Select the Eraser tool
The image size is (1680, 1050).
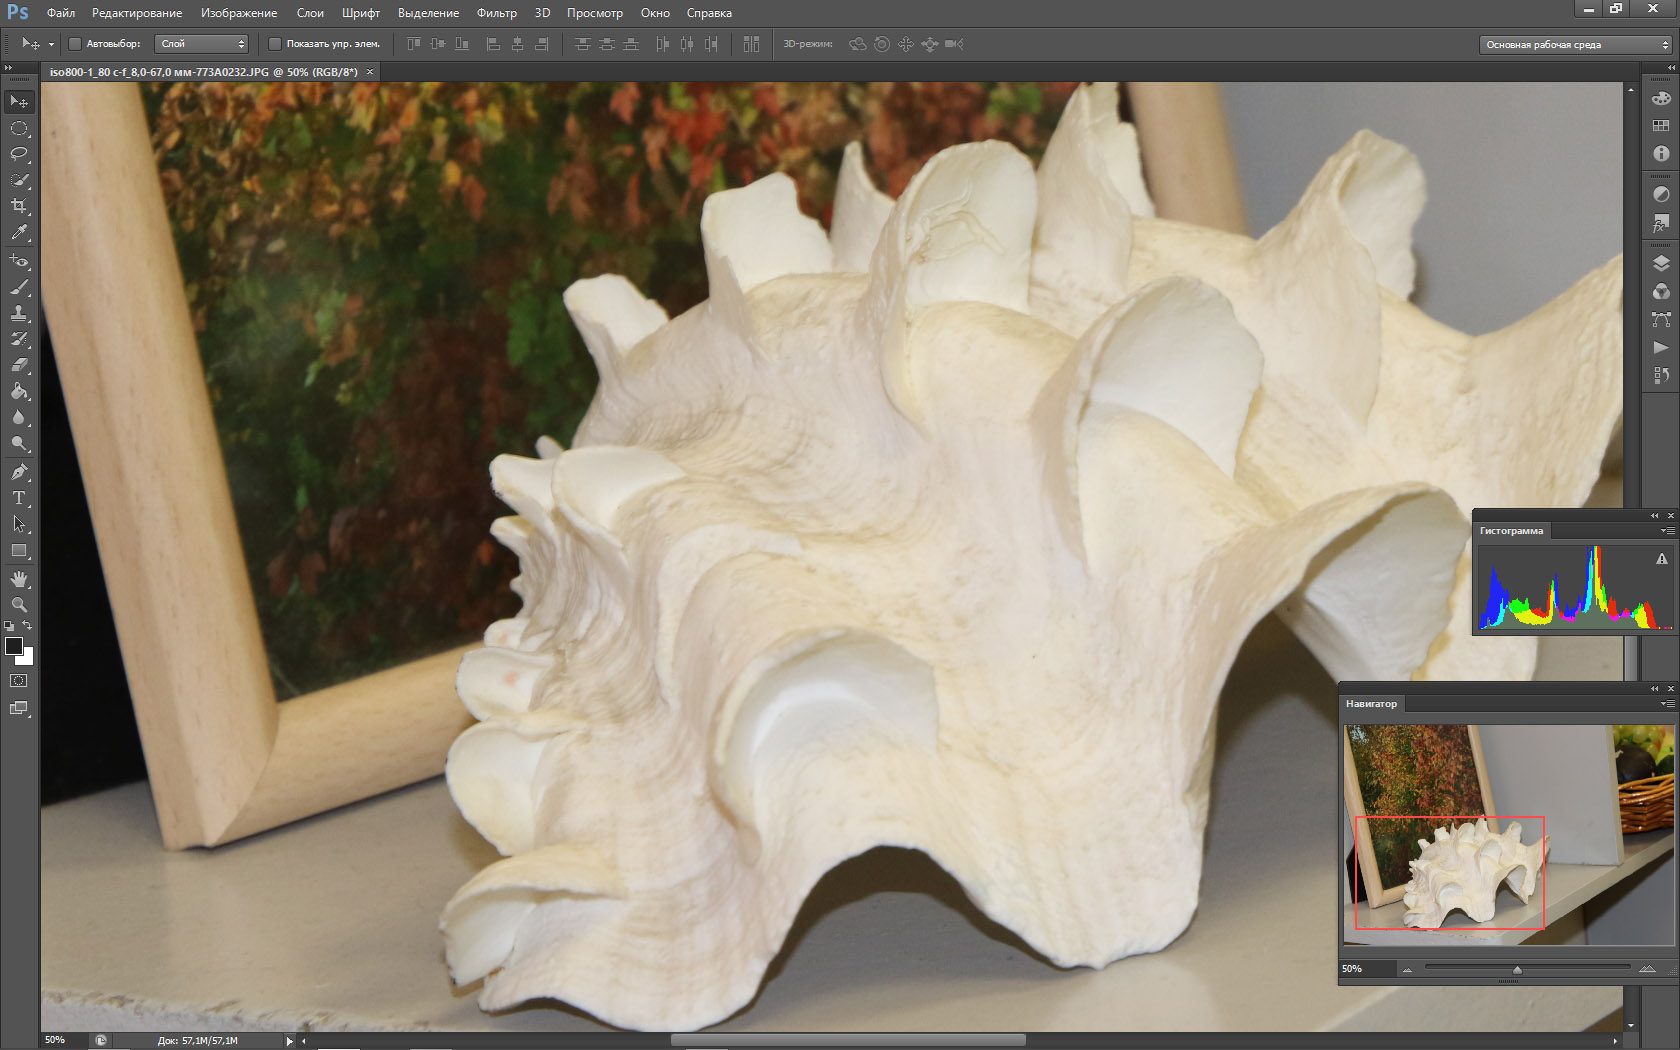click(19, 365)
